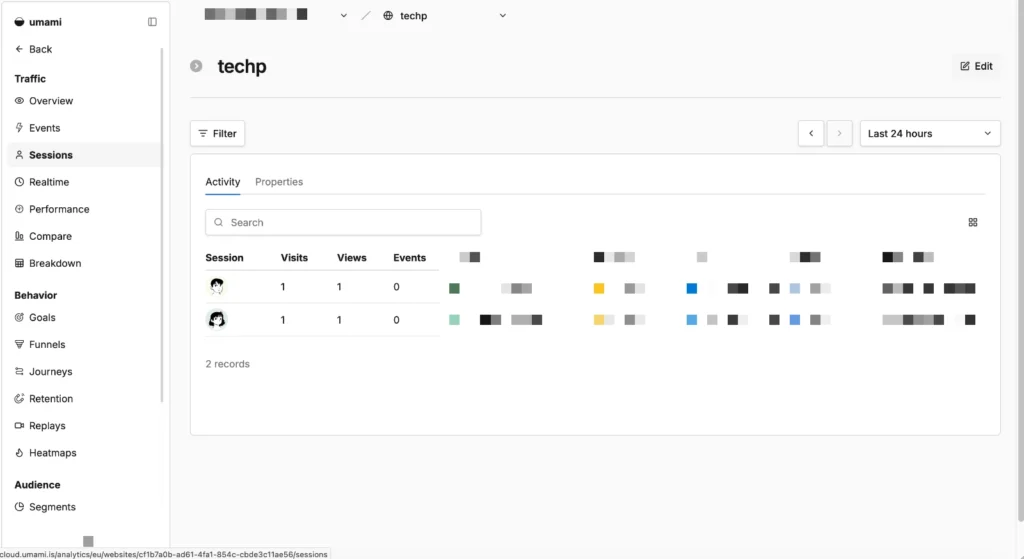Click the umami logo icon
Image resolution: width=1024 pixels, height=559 pixels.
point(19,22)
